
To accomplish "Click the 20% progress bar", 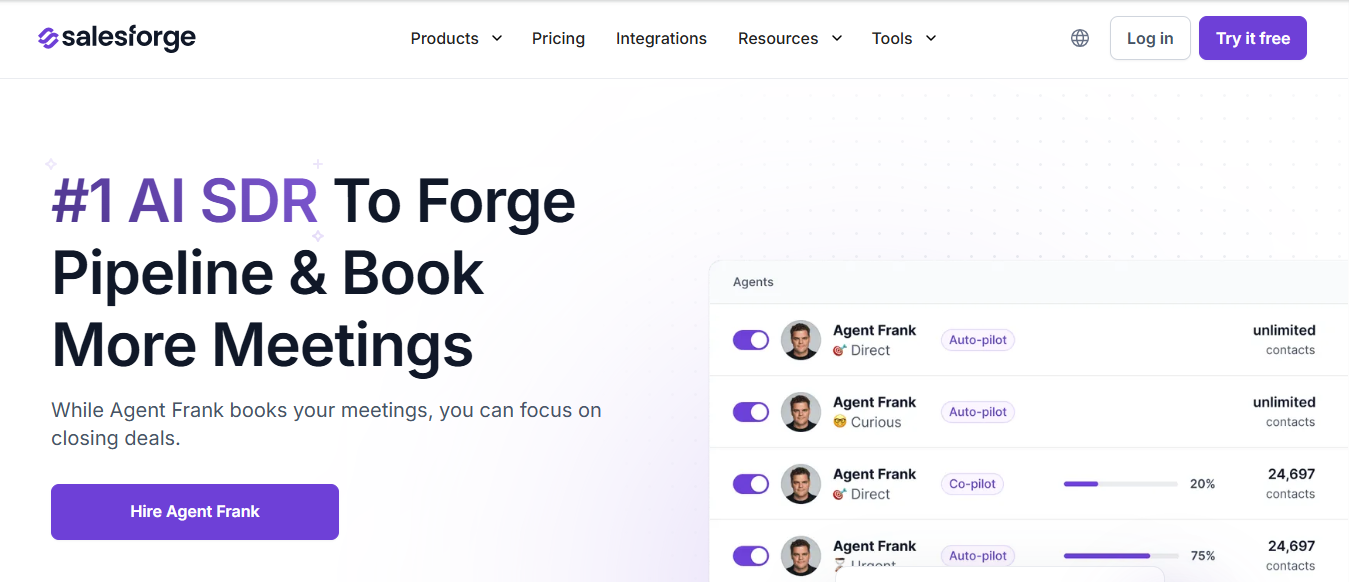I will pyautogui.click(x=1121, y=484).
